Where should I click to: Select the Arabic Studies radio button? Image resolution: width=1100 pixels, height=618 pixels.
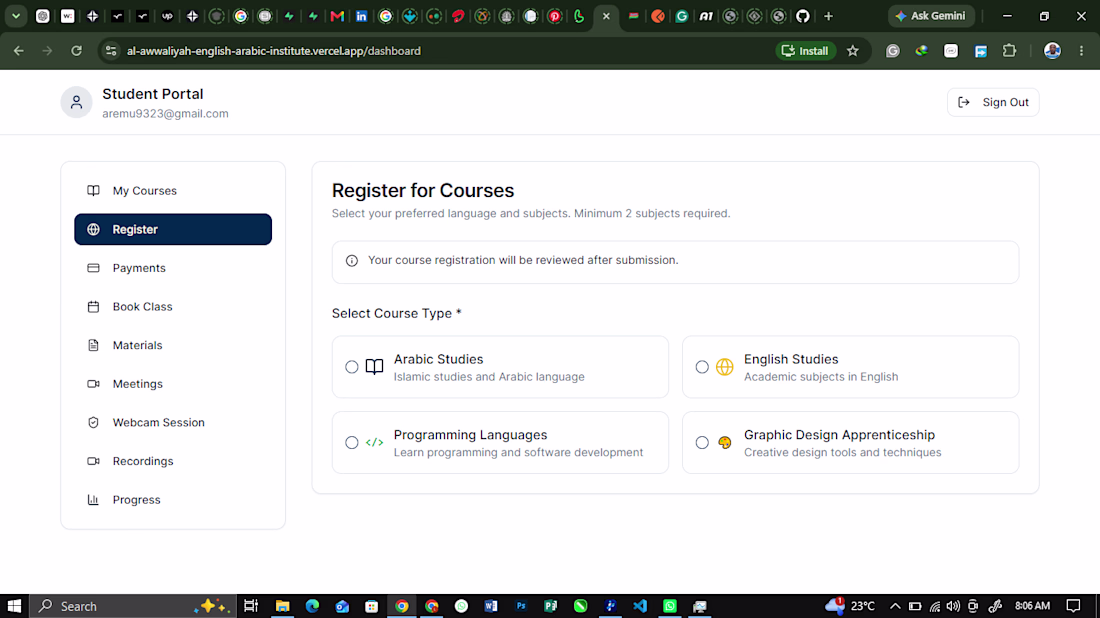pyautogui.click(x=351, y=367)
